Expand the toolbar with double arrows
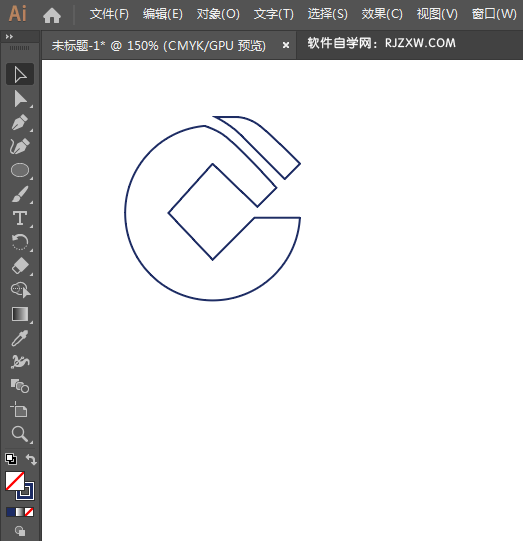The image size is (523, 541). (9, 37)
